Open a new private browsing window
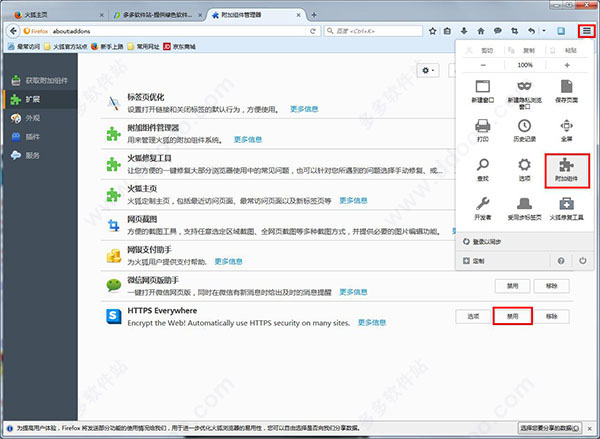Viewport: 600px width, 439px height. coord(524,95)
